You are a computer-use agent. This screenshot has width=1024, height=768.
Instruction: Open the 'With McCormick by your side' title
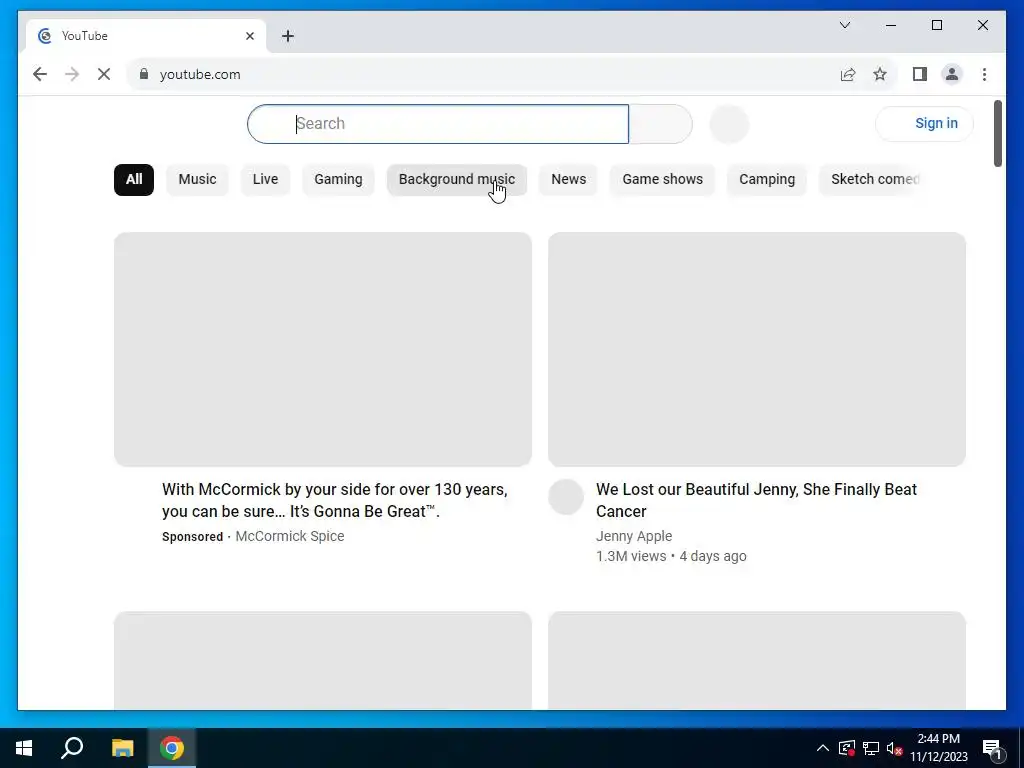(334, 500)
